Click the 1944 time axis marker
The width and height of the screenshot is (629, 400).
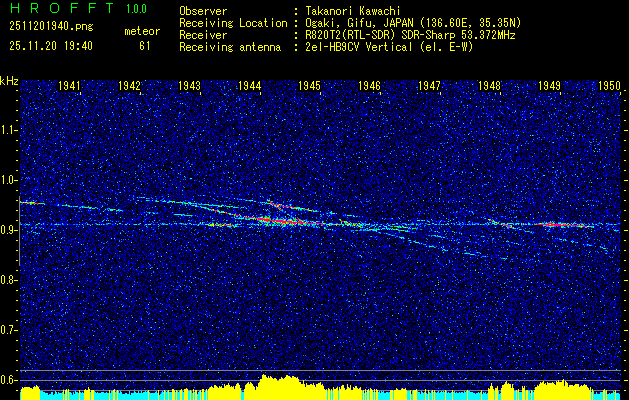[x=249, y=86]
